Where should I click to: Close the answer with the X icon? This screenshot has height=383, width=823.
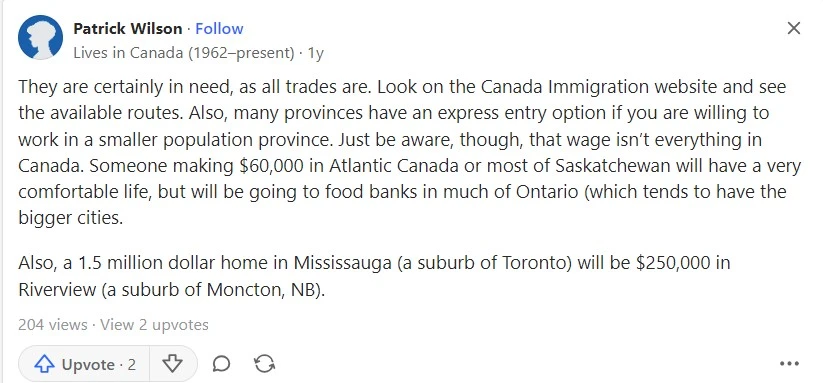794,28
